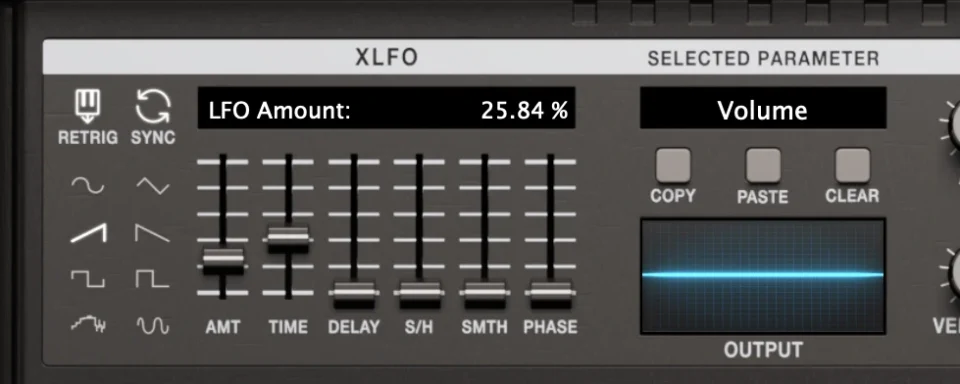
Task: Click the Volume selected parameter display
Action: [763, 108]
